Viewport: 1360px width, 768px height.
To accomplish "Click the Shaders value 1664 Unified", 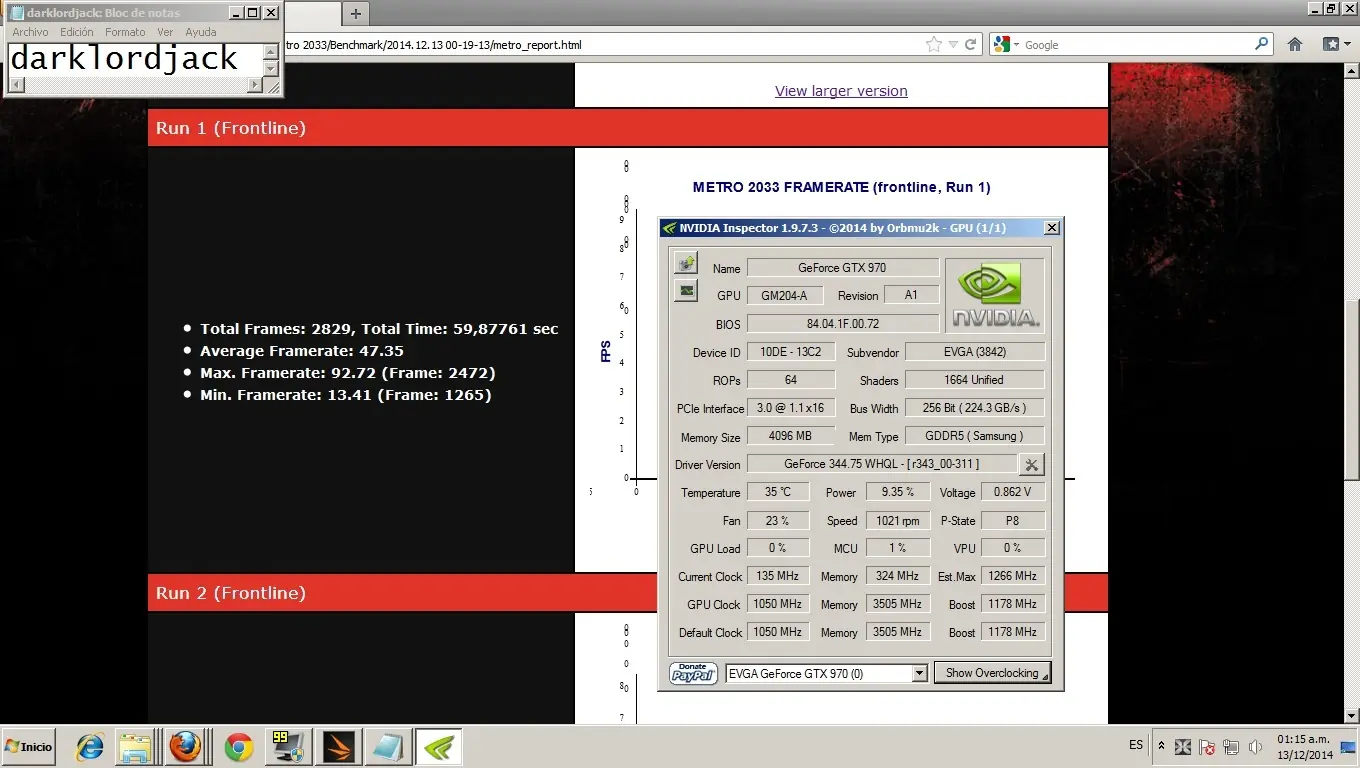I will coord(975,380).
